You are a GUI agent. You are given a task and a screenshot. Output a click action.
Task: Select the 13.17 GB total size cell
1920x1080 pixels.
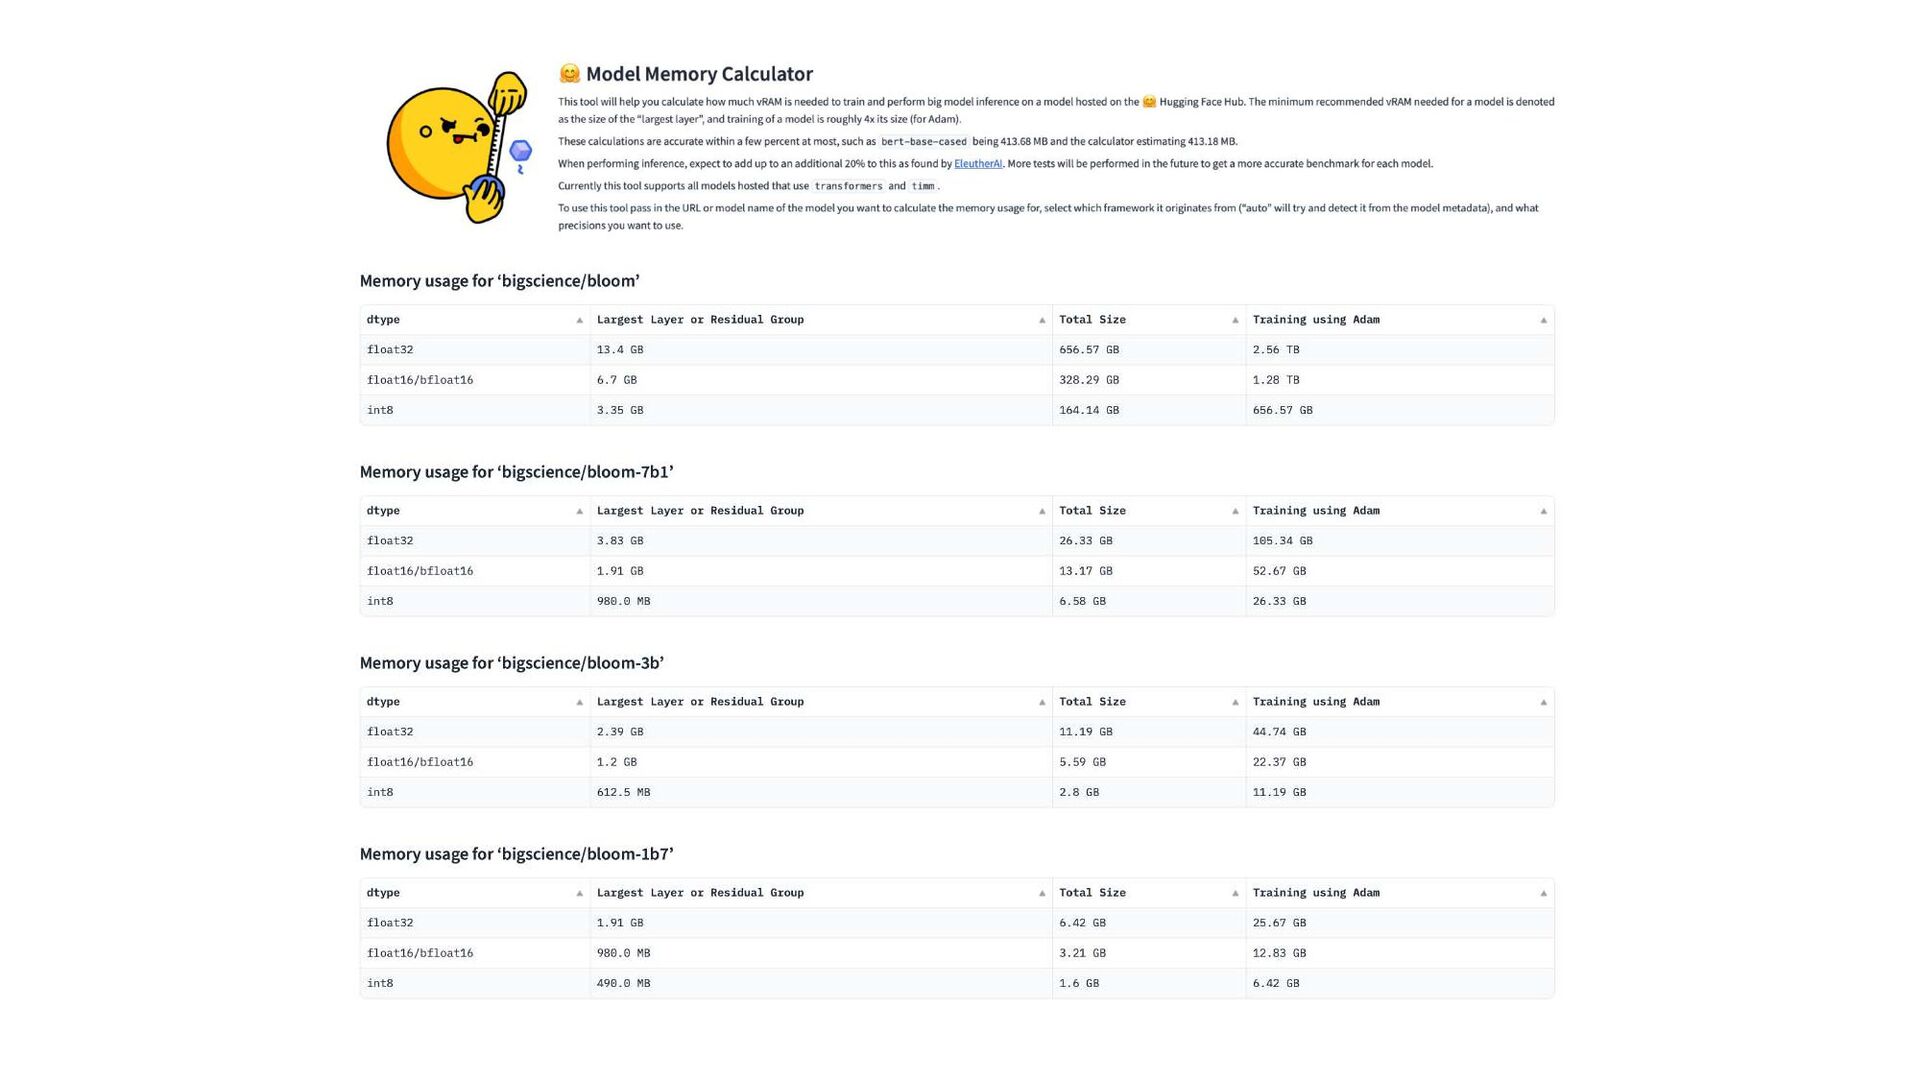tap(1149, 571)
